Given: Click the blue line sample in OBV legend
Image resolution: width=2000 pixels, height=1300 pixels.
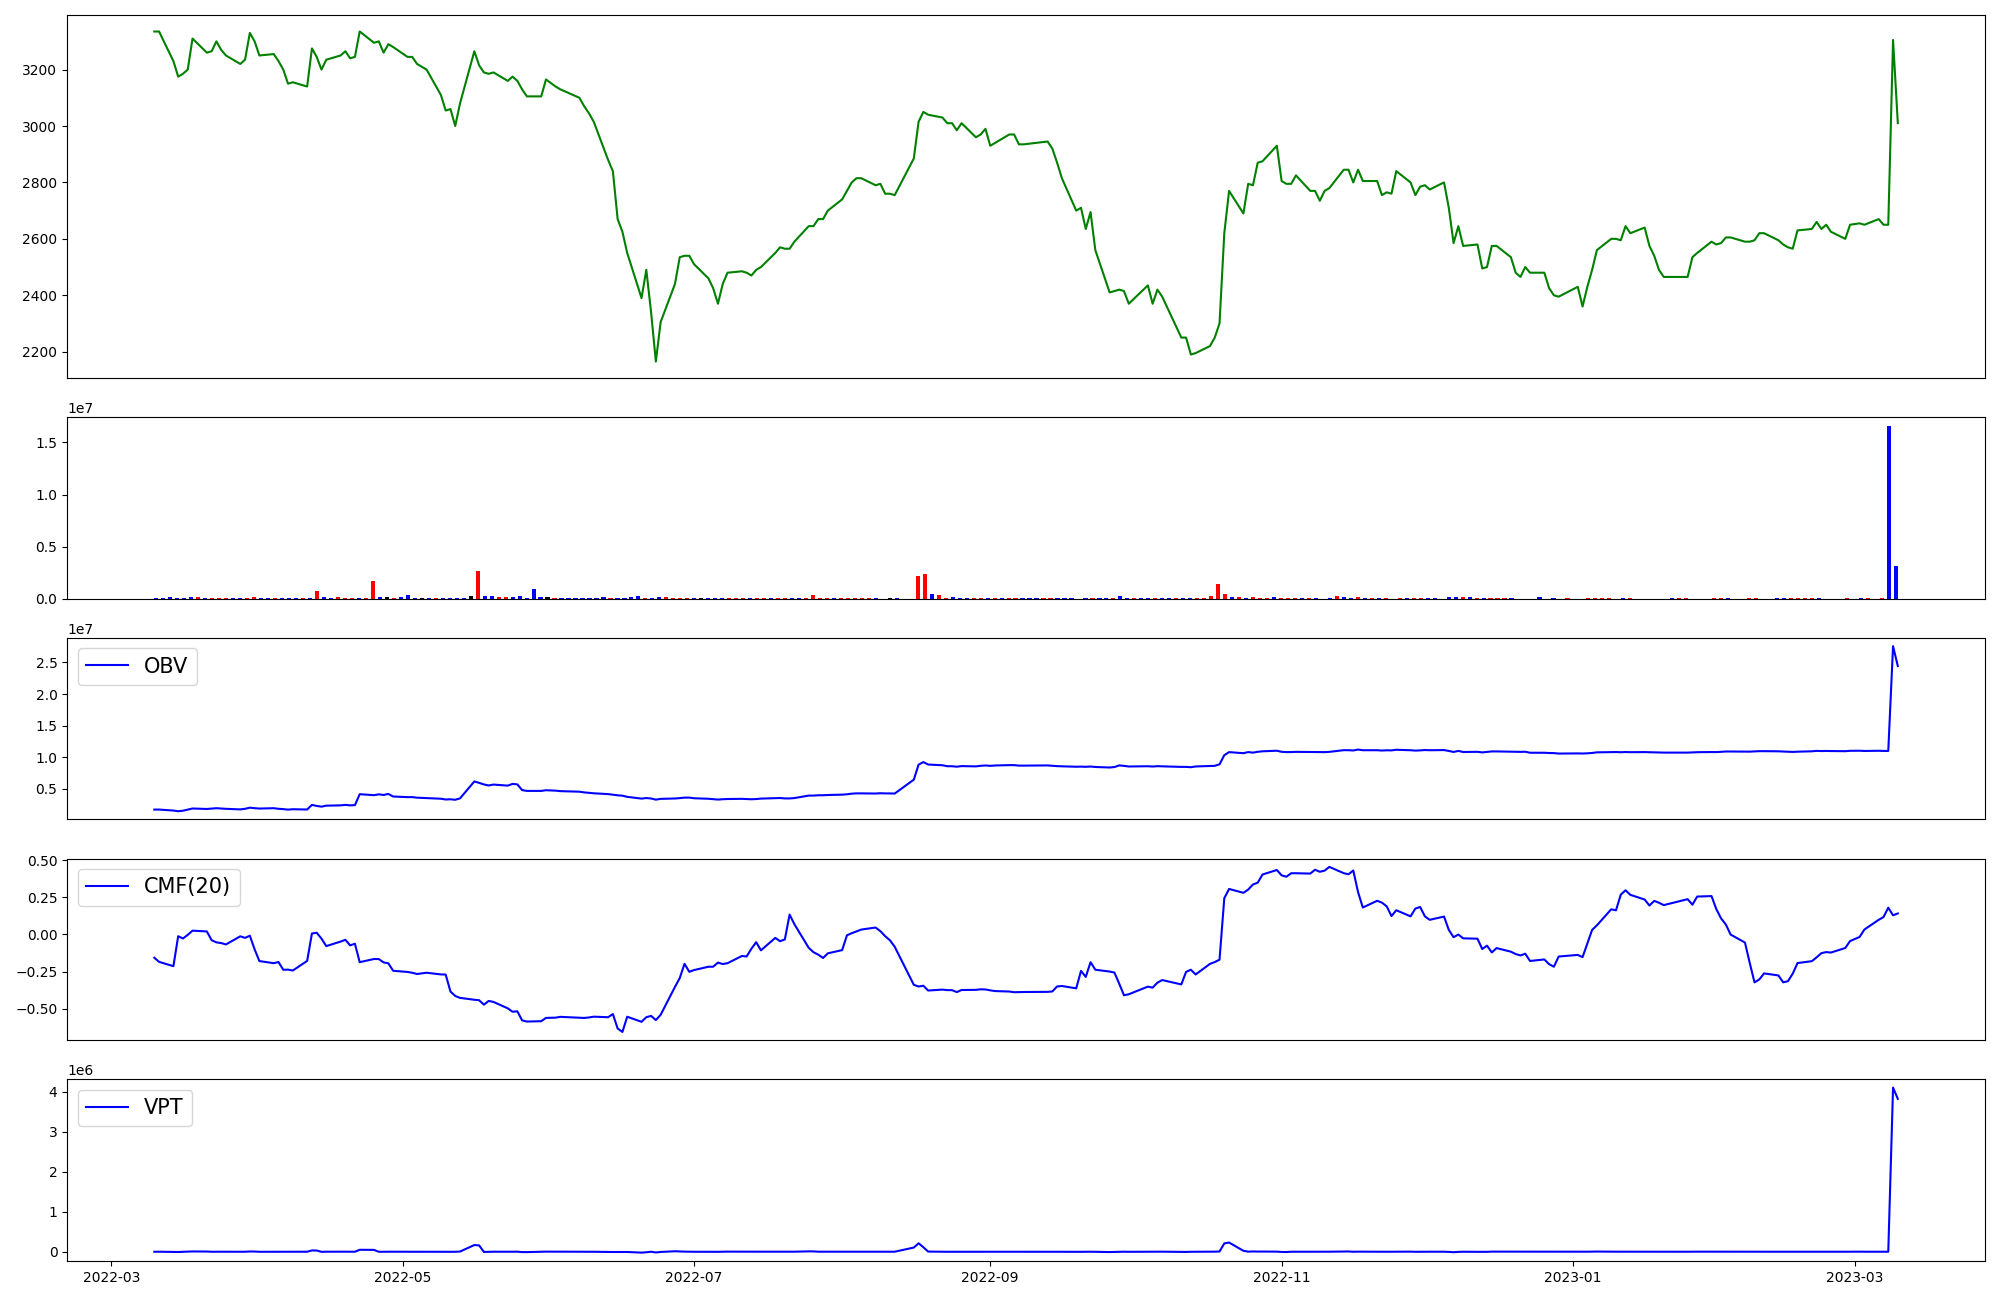Looking at the screenshot, I should (x=107, y=666).
